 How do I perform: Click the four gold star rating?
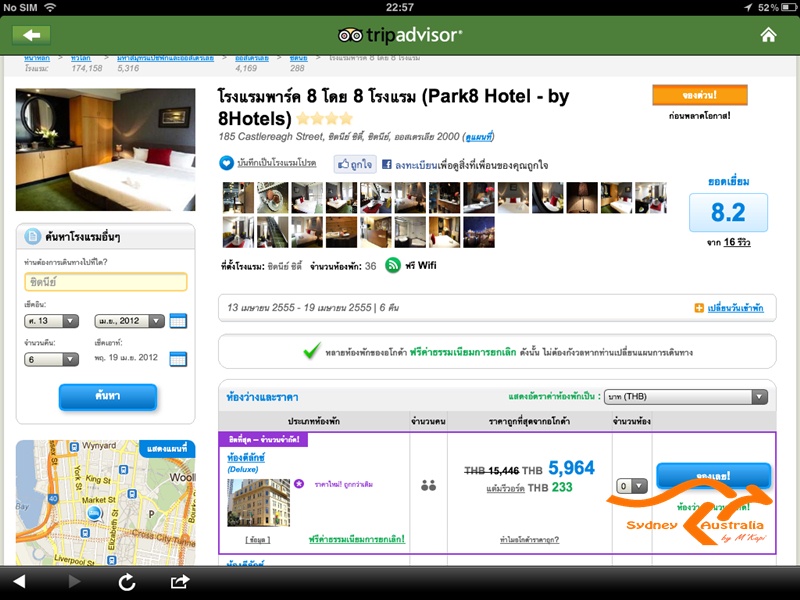324,119
